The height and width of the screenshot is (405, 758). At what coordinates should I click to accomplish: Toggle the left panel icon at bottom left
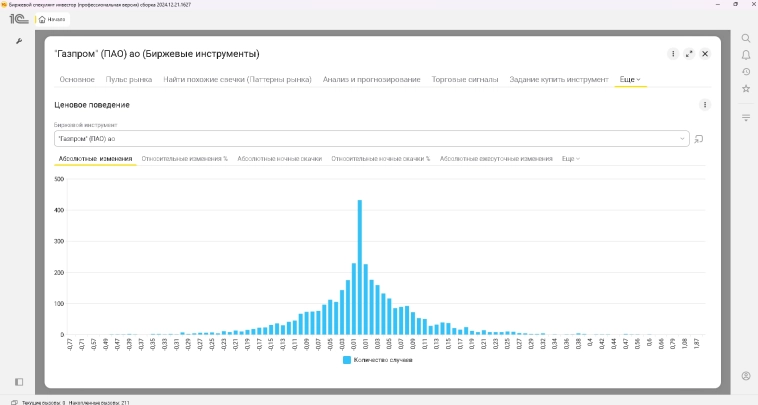click(x=19, y=381)
